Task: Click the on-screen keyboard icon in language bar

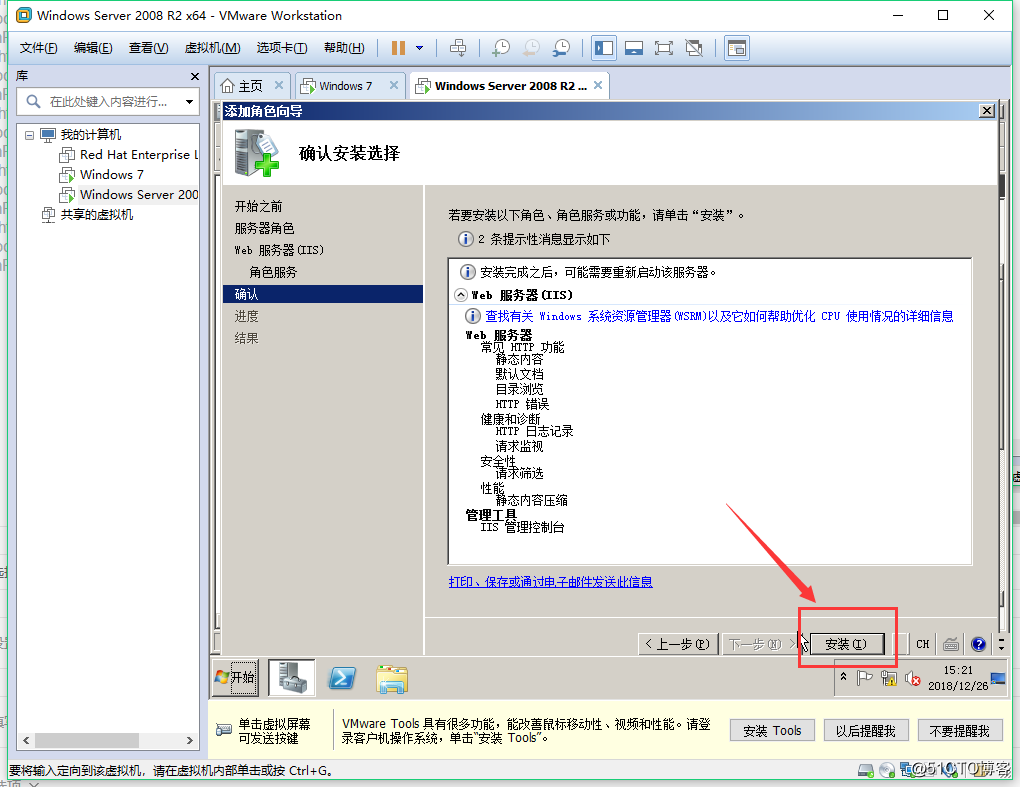Action: [x=950, y=645]
